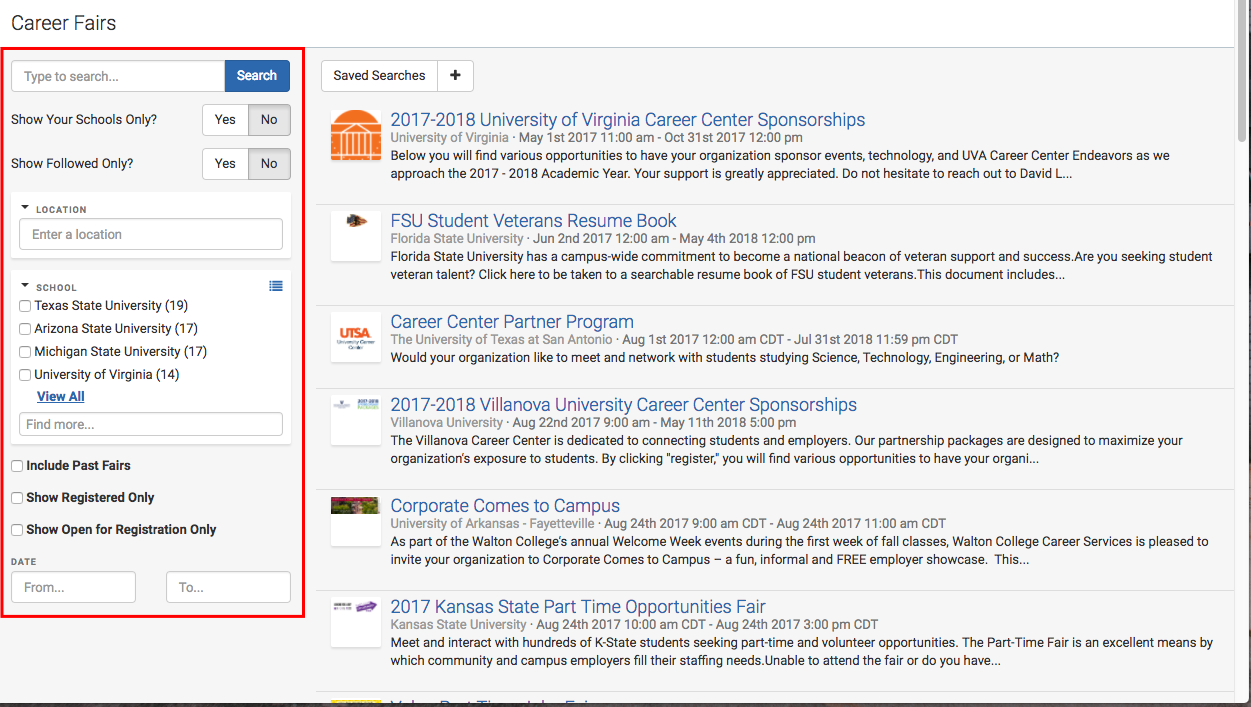
Task: Focus the Type to search field
Action: point(118,76)
